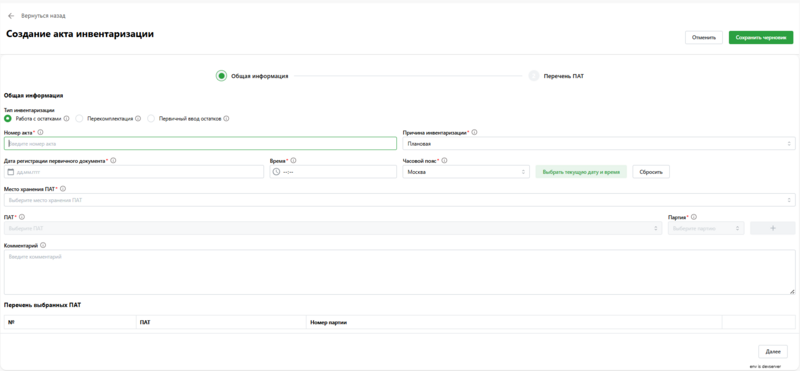Click Вернуться назад link
The height and width of the screenshot is (371, 800).
[43, 16]
